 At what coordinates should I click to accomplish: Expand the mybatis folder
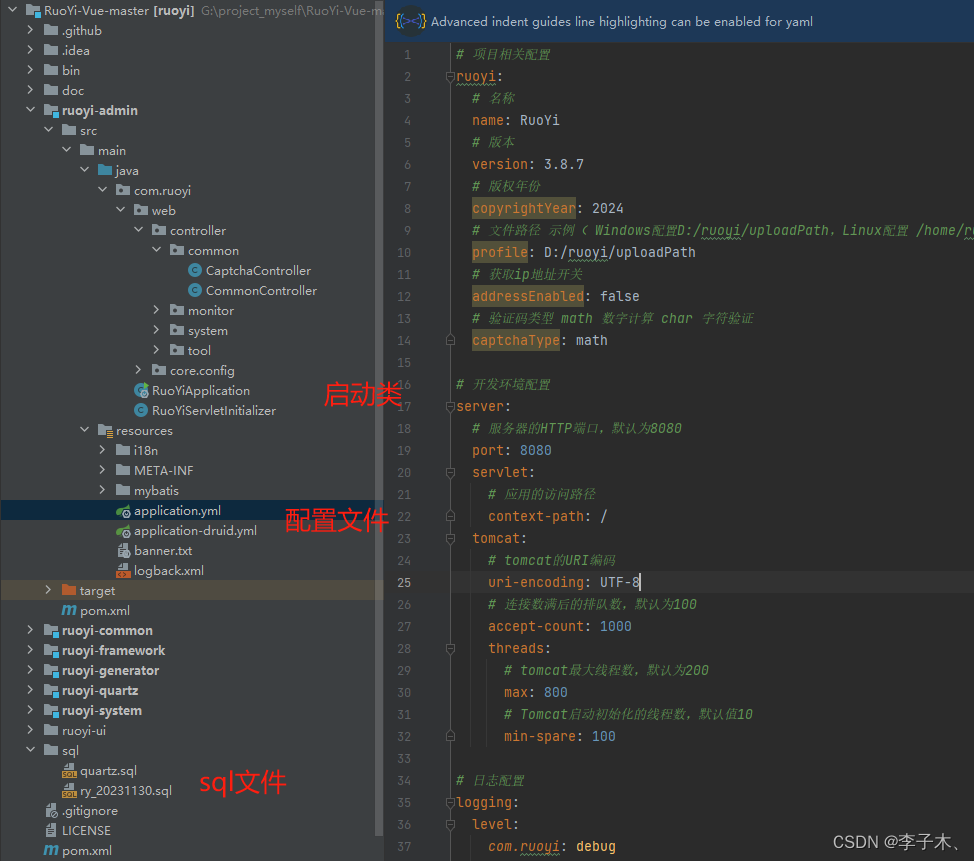(x=102, y=490)
